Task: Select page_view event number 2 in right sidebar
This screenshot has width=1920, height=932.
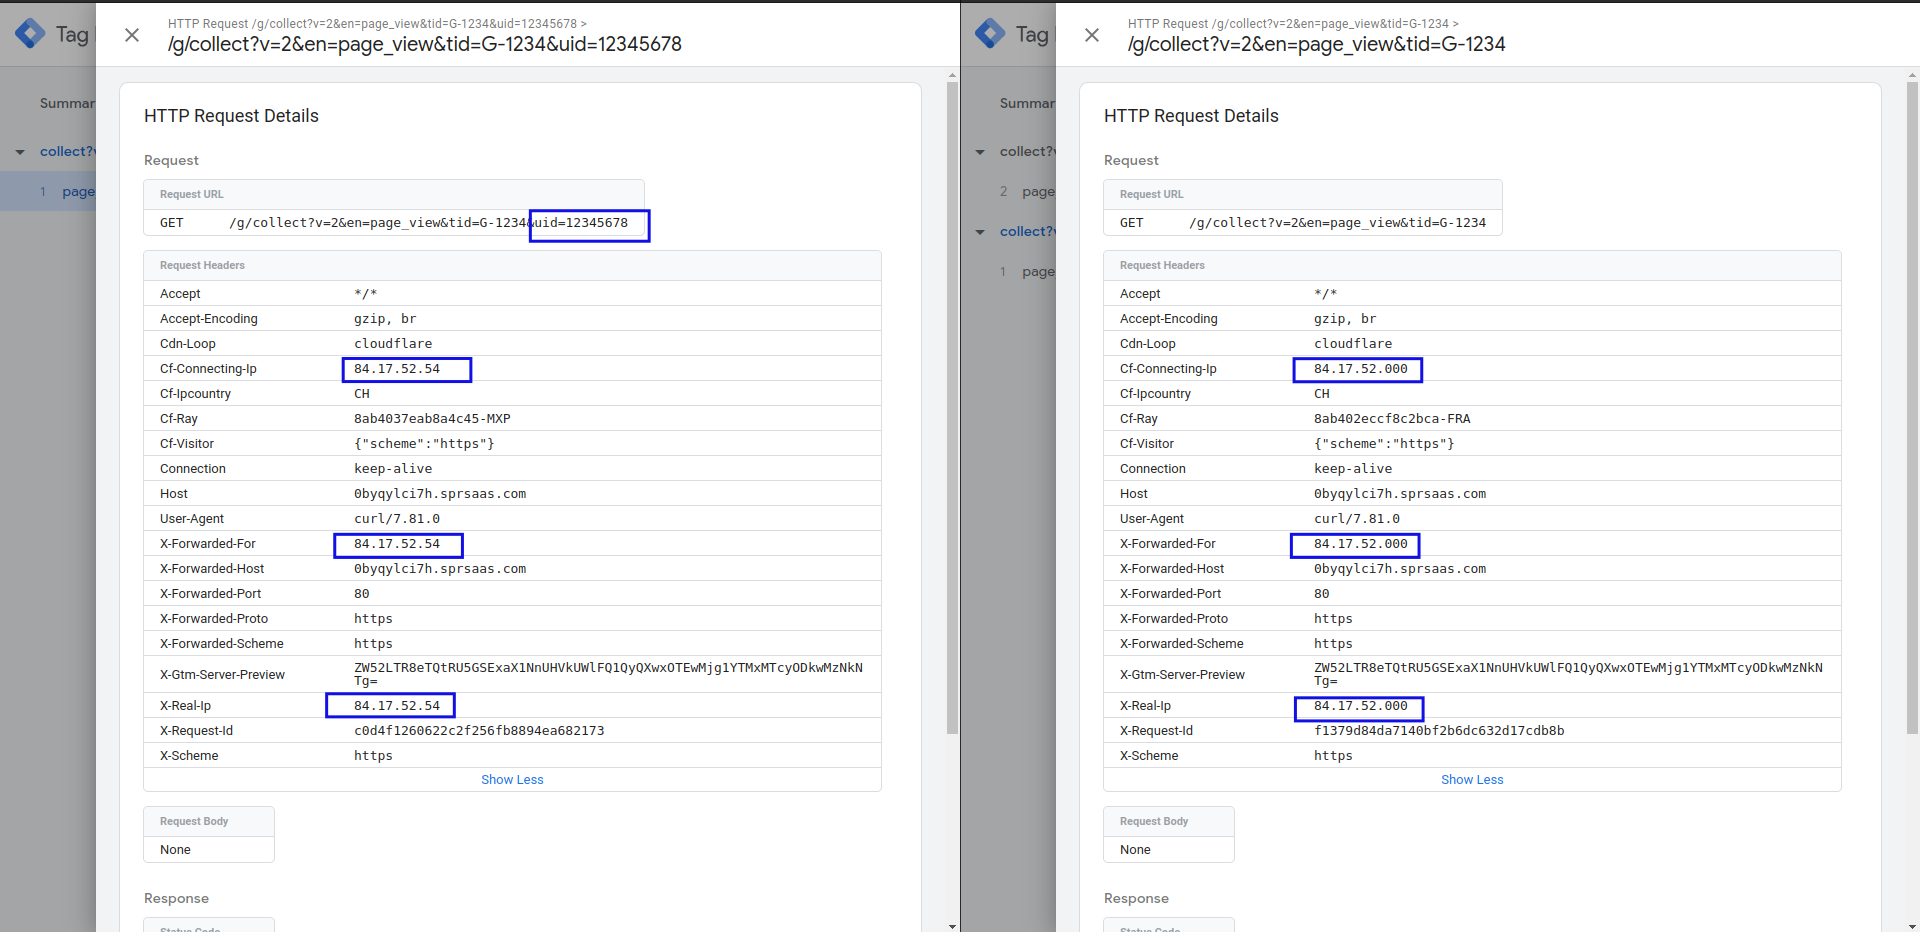Action: (1040, 191)
